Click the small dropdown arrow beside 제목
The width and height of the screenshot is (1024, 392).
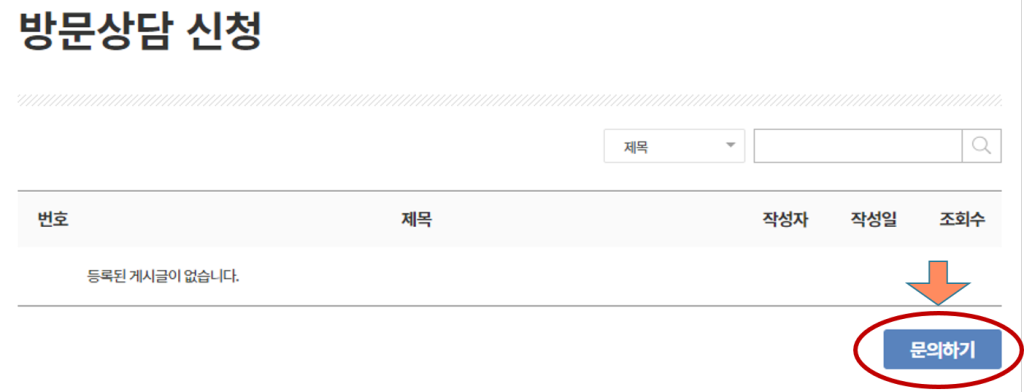[x=731, y=144]
